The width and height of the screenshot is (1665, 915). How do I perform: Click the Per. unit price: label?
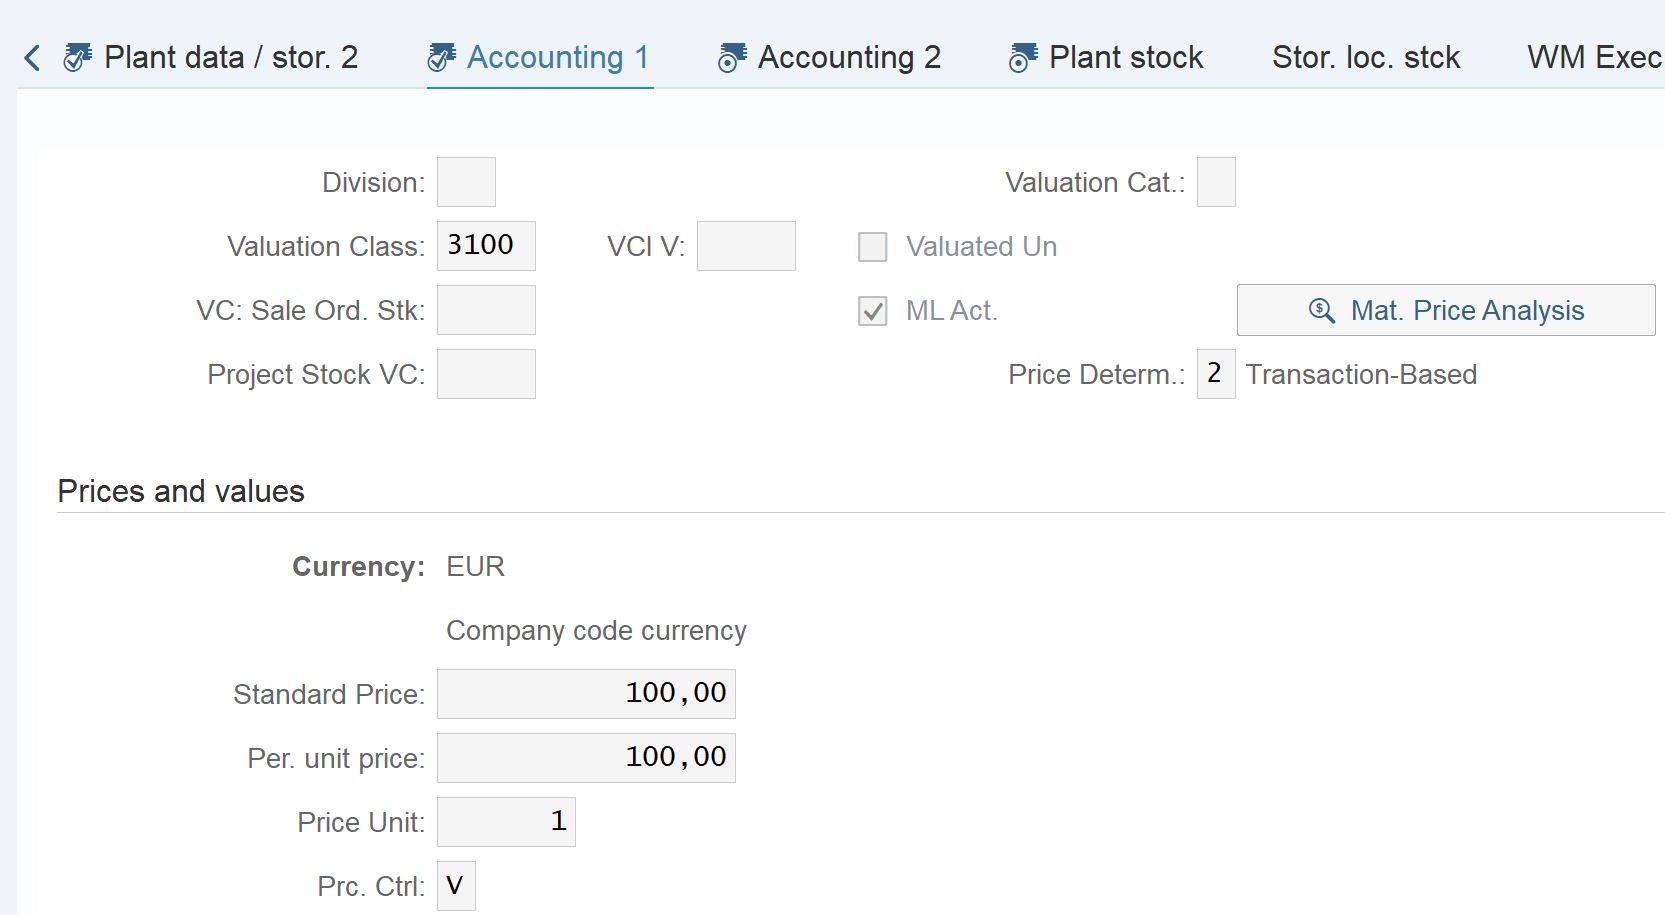(336, 759)
